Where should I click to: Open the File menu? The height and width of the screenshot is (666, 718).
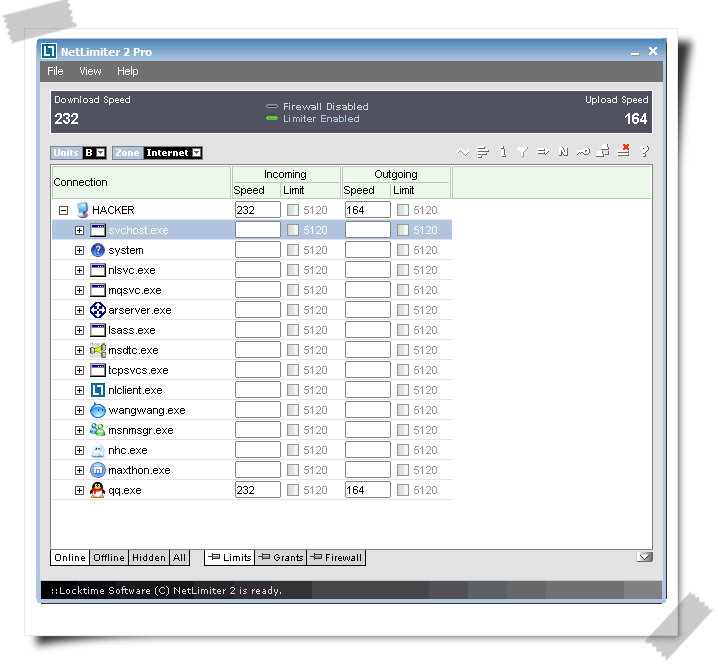coord(55,71)
